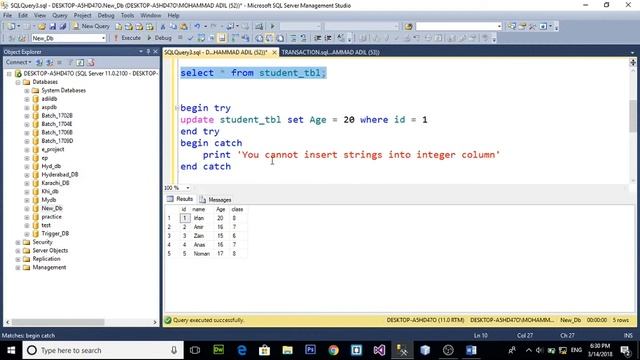Open Dreamweaver from the taskbar
640x360 pixels.
point(219,350)
